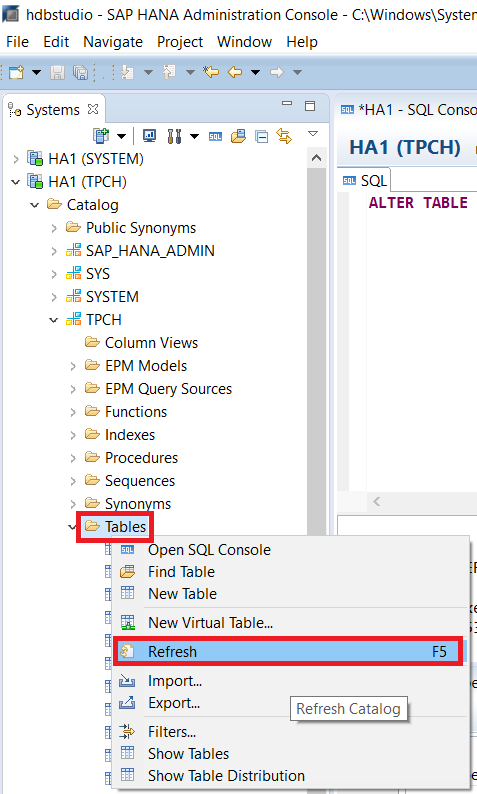Viewport: 477px width, 794px height.
Task: Click the Systems tree scrollbar up arrow
Action: [316, 158]
